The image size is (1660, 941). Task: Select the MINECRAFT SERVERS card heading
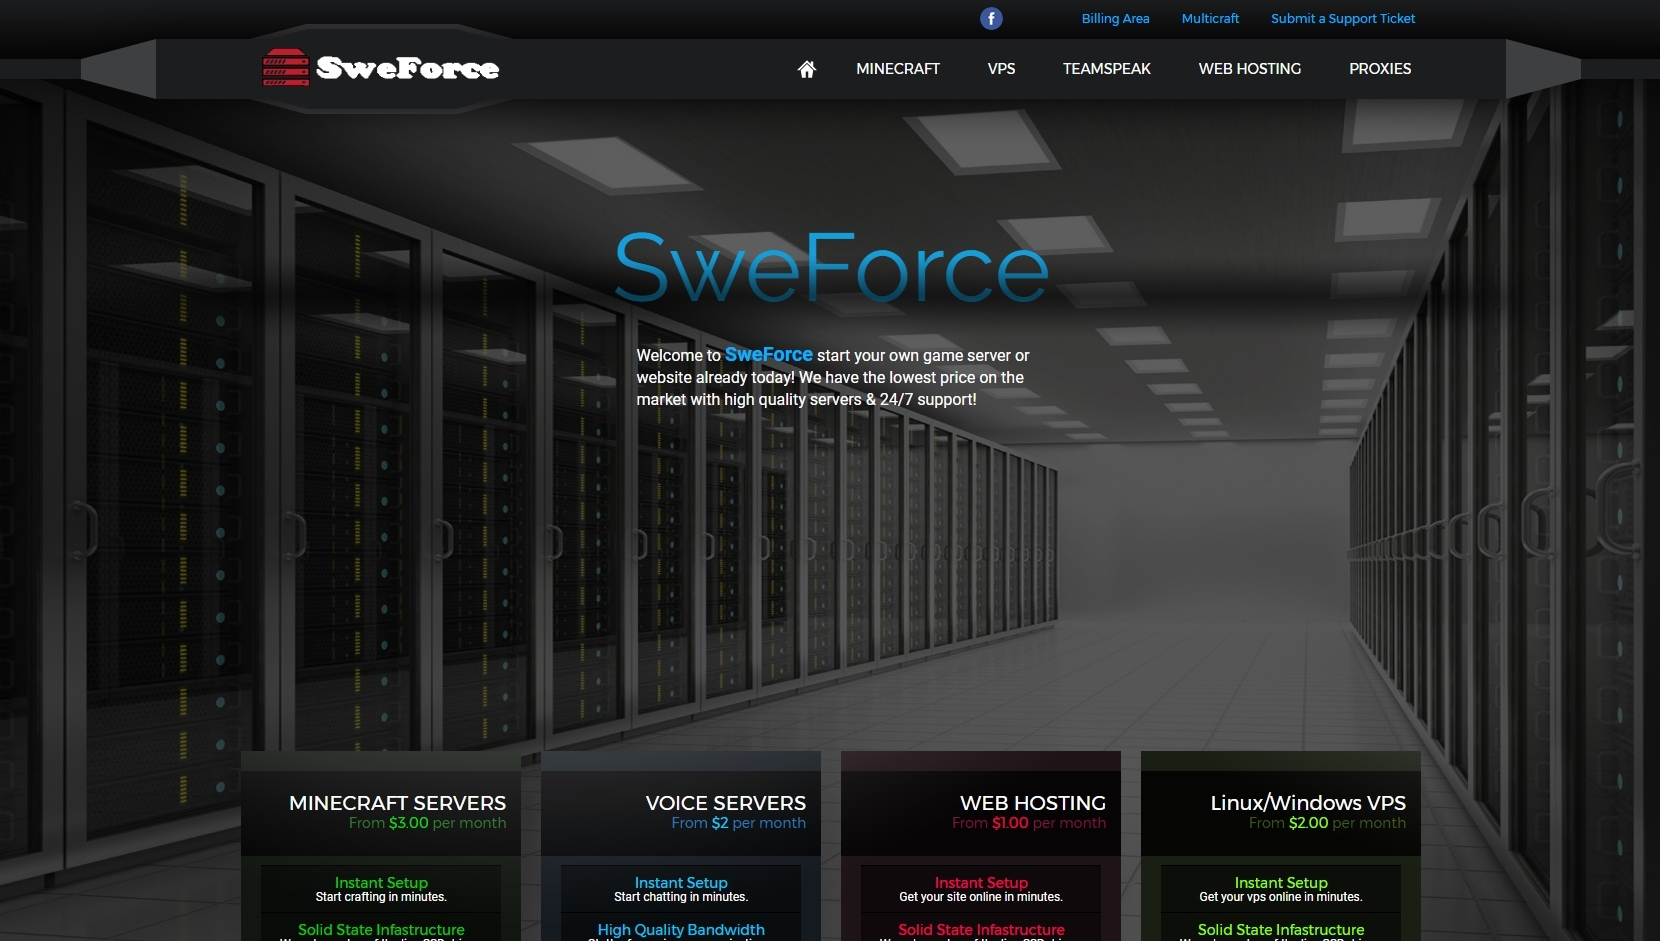pos(397,803)
